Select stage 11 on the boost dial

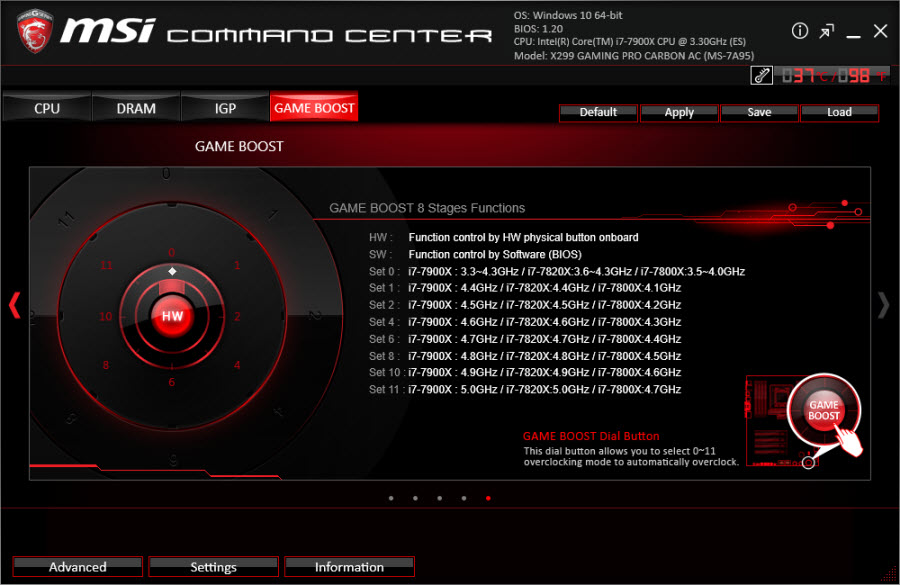pyautogui.click(x=107, y=266)
